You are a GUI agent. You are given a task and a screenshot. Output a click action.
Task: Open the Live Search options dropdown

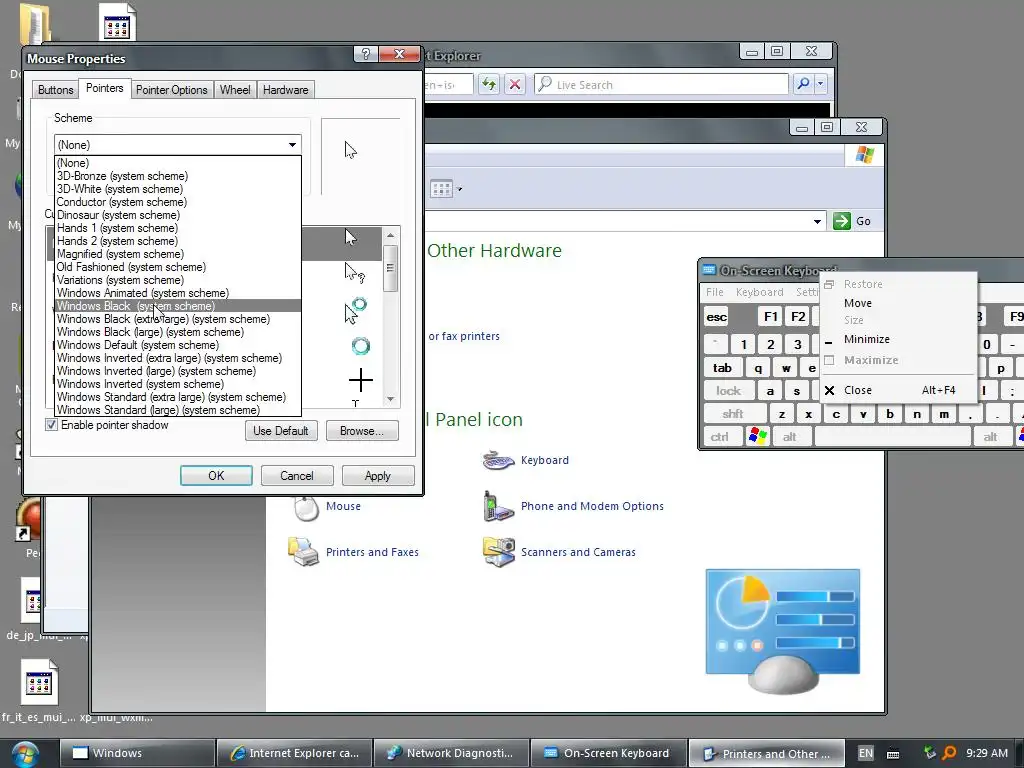tap(820, 84)
